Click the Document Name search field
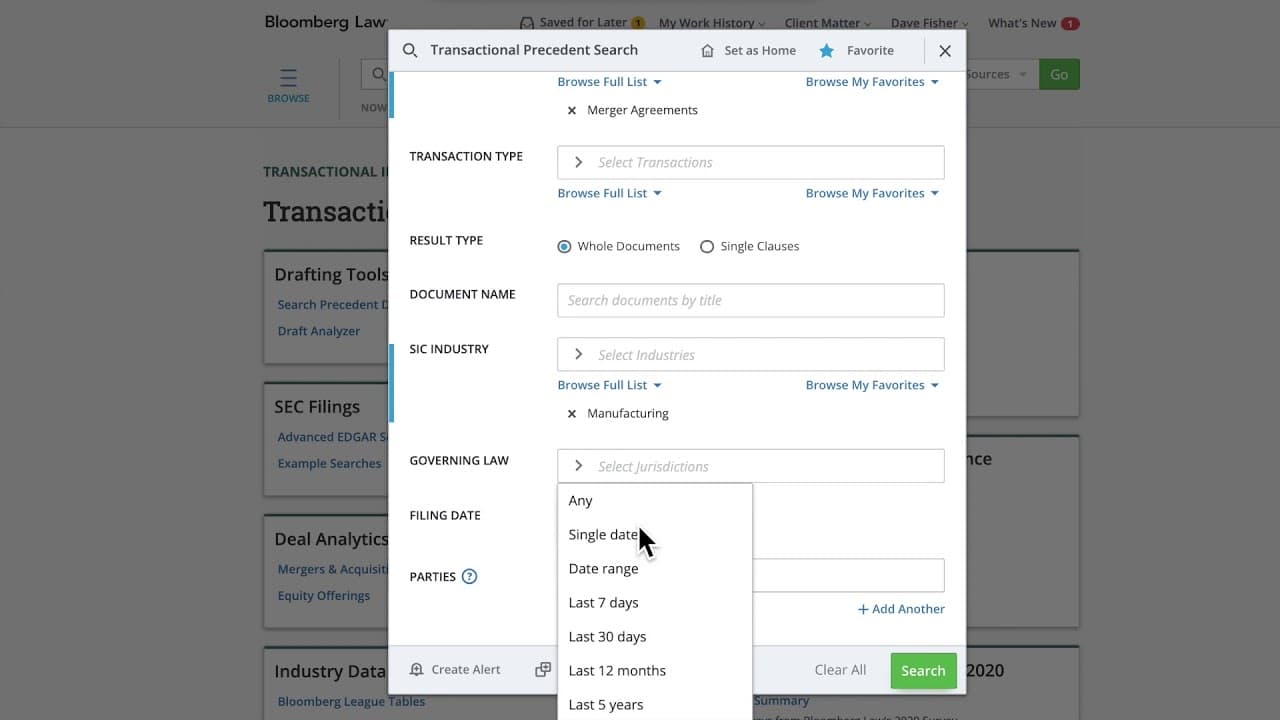Image resolution: width=1280 pixels, height=720 pixels. [751, 300]
